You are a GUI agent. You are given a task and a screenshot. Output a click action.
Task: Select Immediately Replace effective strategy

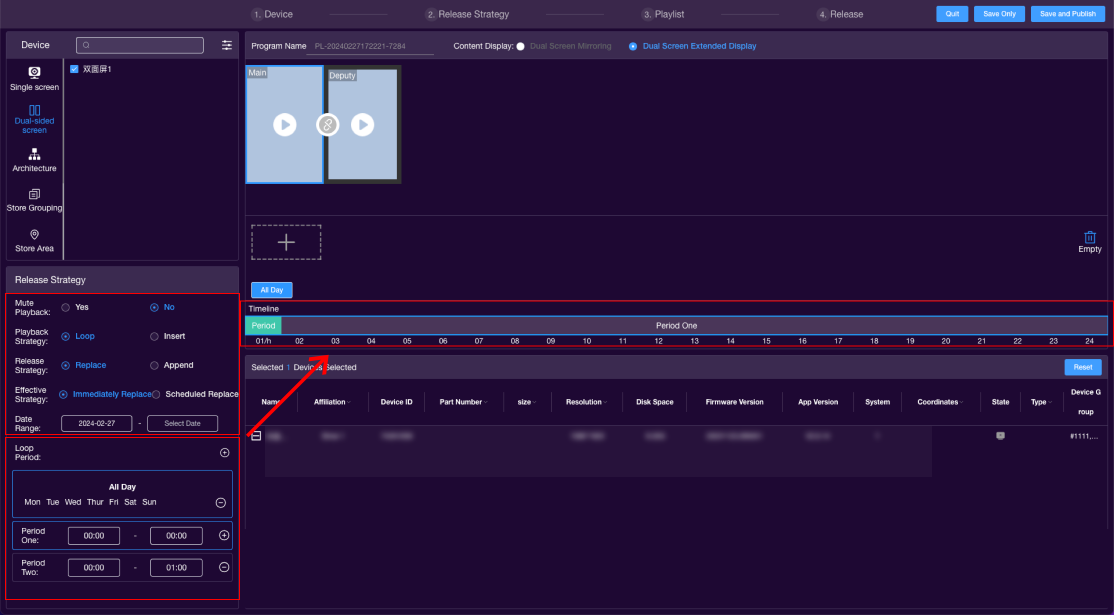pos(63,394)
